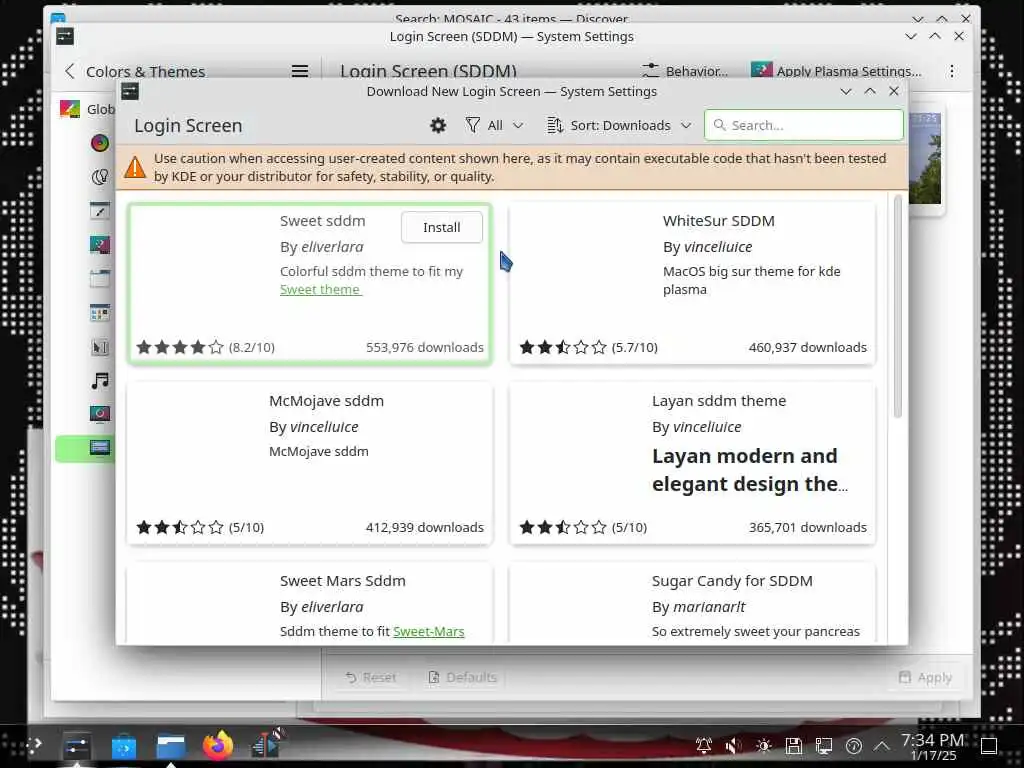This screenshot has width=1024, height=768.
Task: Open the Sort: Downloads dropdown
Action: [x=619, y=125]
